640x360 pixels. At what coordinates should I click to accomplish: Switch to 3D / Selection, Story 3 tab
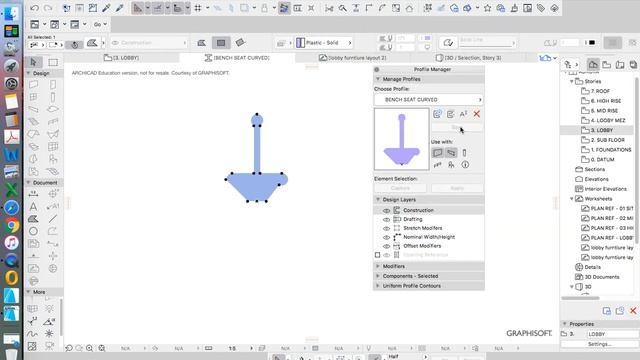click(469, 58)
